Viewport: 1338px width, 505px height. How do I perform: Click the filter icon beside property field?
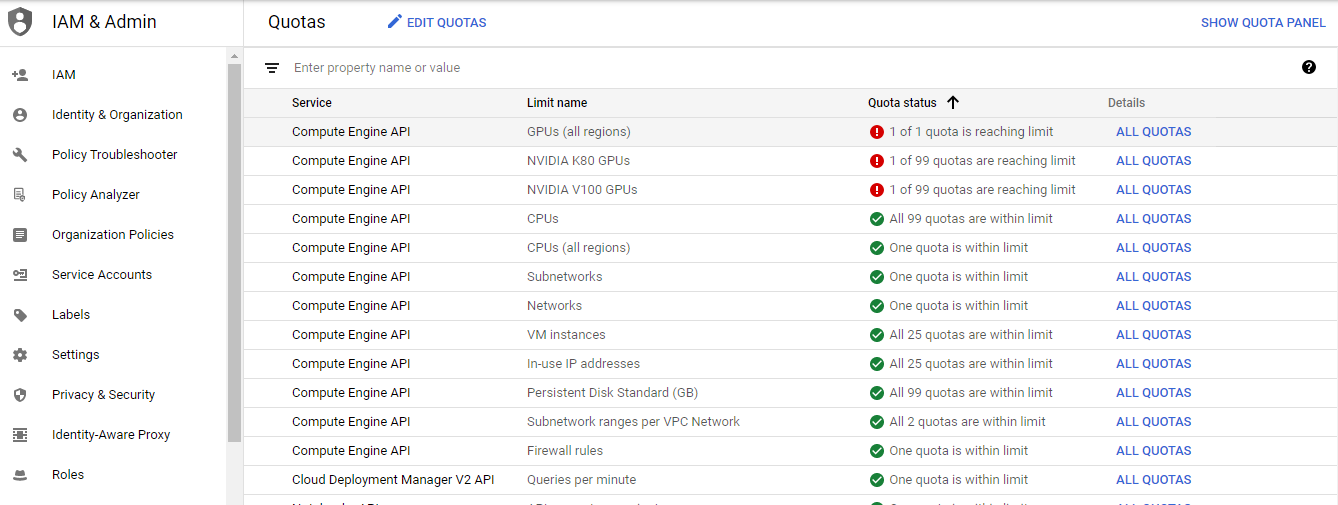272,68
